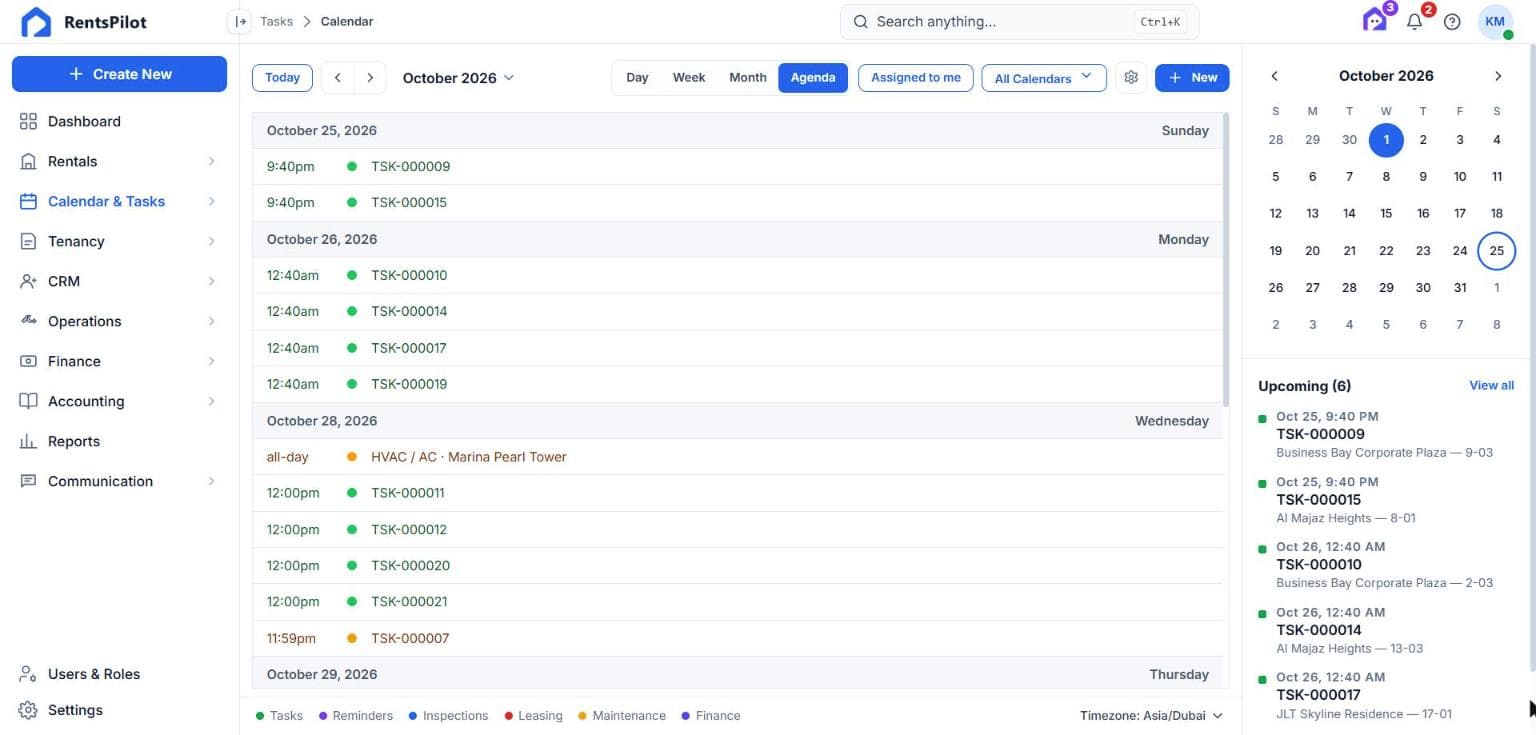Viewport: 1536px width, 735px height.
Task: Collapse sidebar using the arrow toggle icon
Action: tap(239, 21)
